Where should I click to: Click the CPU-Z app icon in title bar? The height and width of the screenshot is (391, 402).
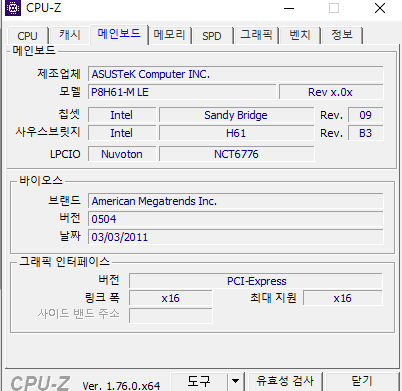(x=13, y=8)
